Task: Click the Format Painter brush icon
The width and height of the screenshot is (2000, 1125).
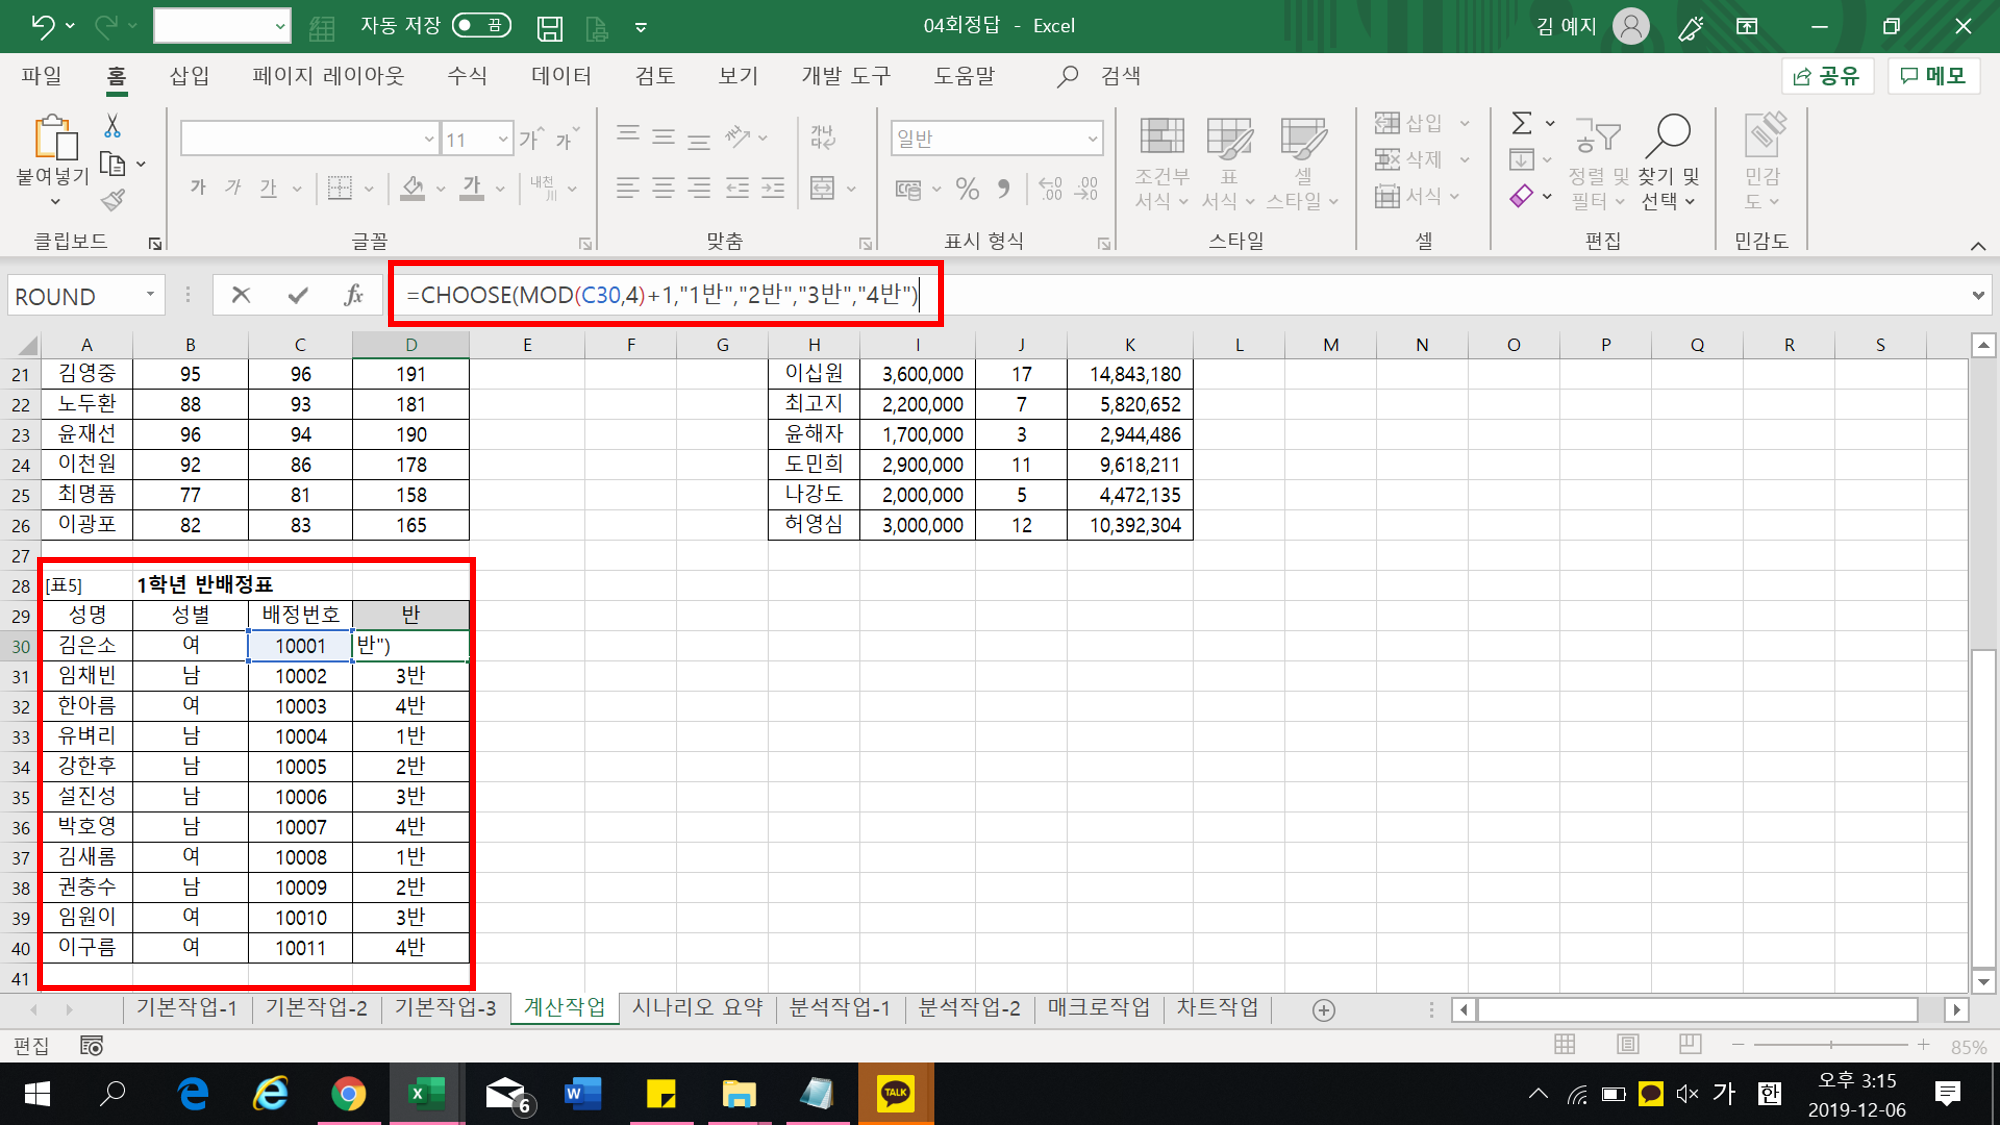Action: point(113,200)
